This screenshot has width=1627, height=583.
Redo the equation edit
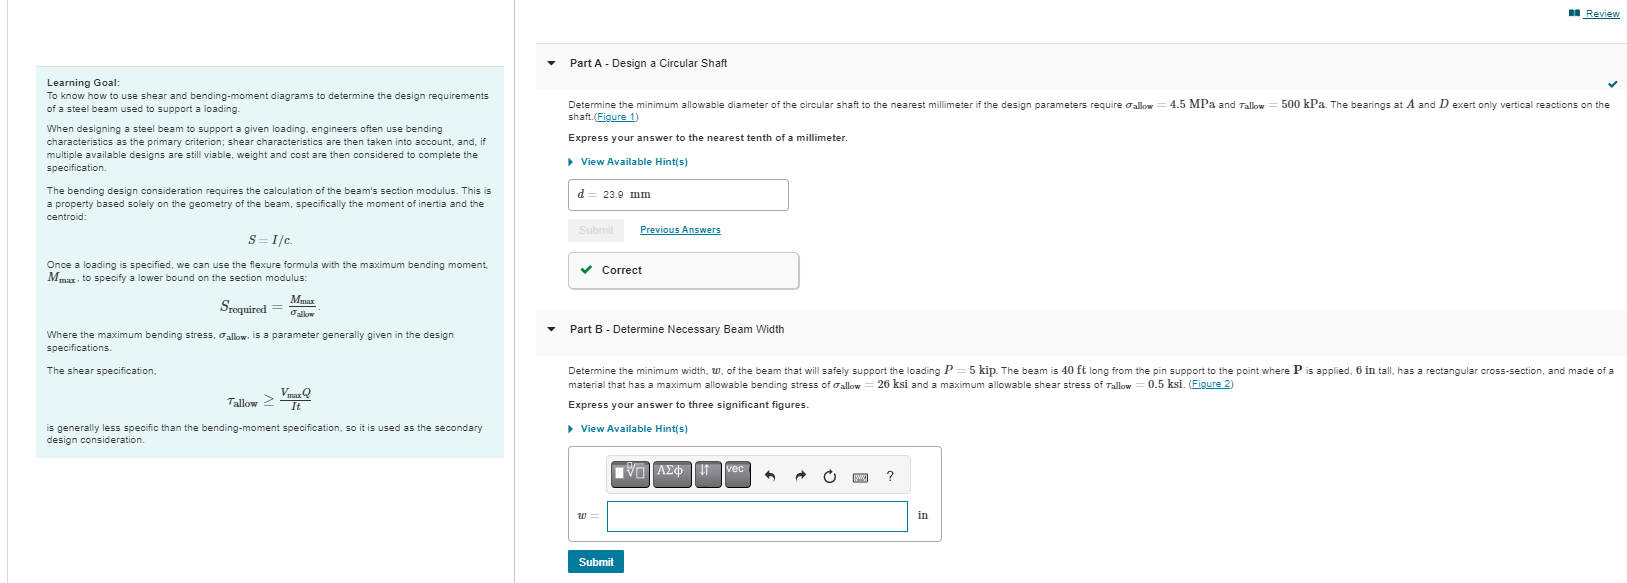pyautogui.click(x=800, y=474)
